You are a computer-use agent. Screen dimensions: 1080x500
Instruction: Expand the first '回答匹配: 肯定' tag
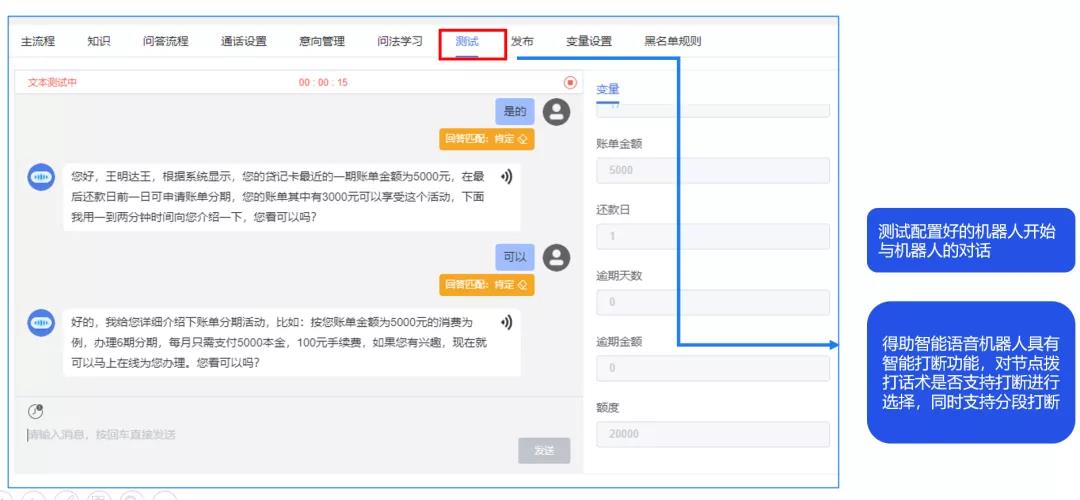487,139
